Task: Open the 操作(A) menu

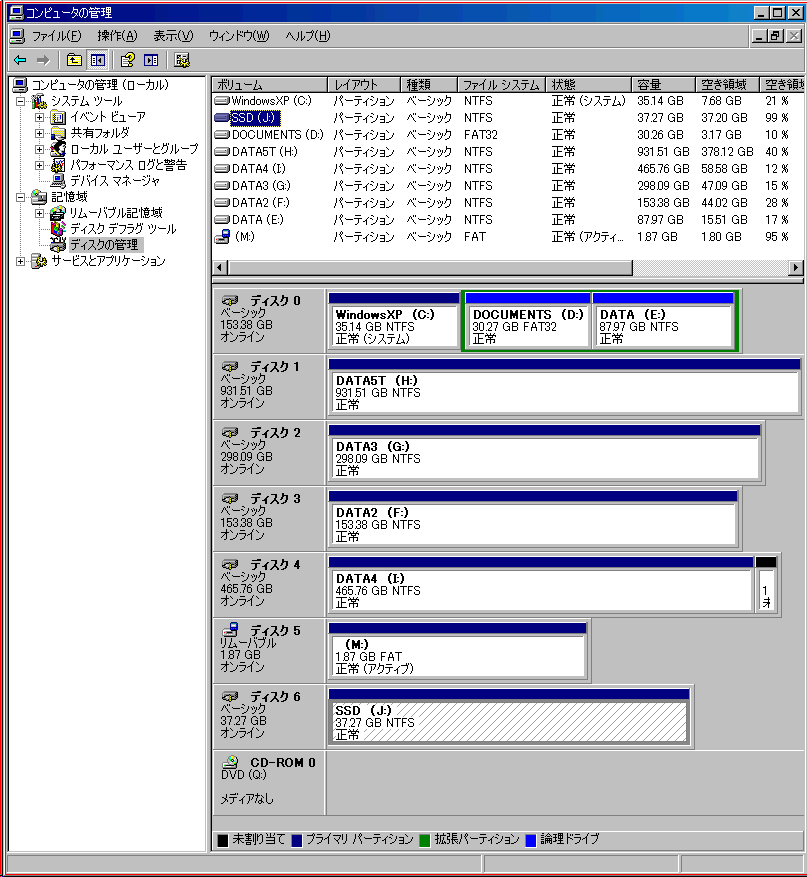Action: click(117, 36)
